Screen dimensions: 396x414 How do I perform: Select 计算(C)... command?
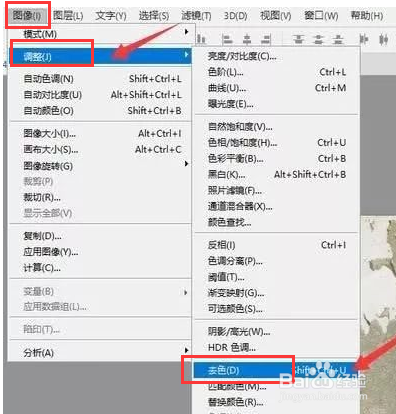tap(100, 267)
